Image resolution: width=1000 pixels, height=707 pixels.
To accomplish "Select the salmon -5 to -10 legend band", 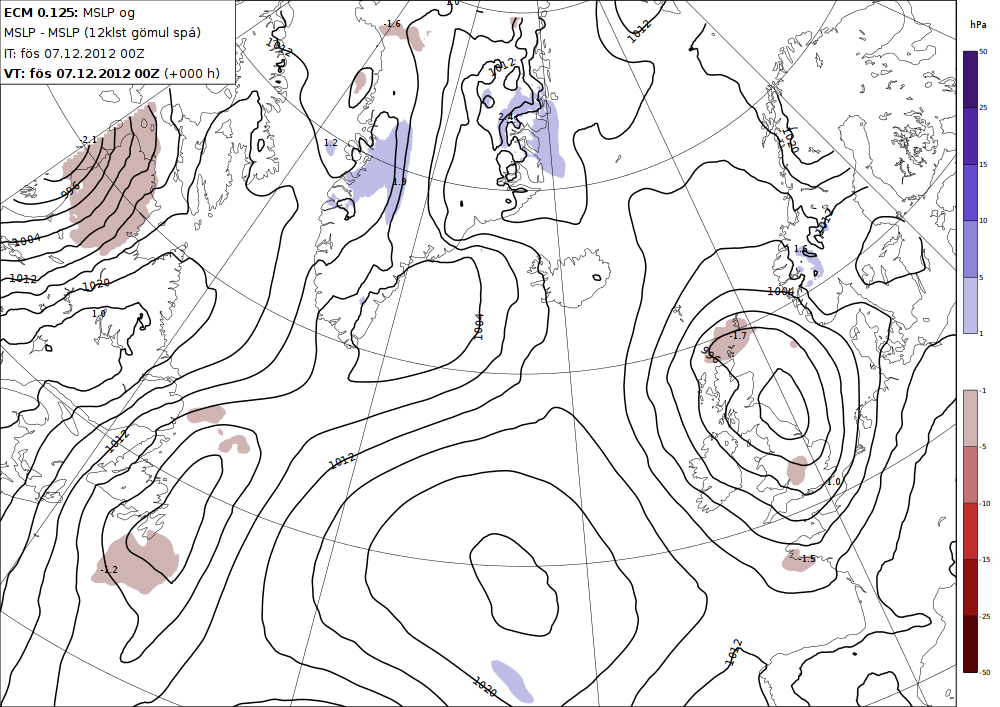I will coord(970,474).
